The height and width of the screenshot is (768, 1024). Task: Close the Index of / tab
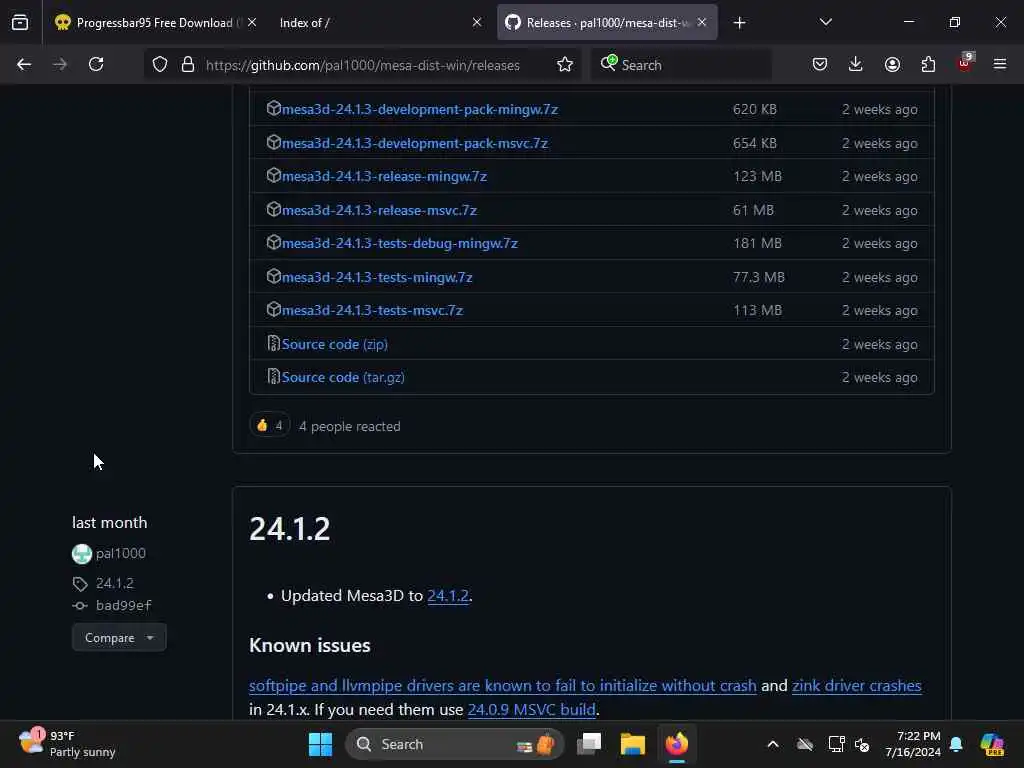[477, 23]
